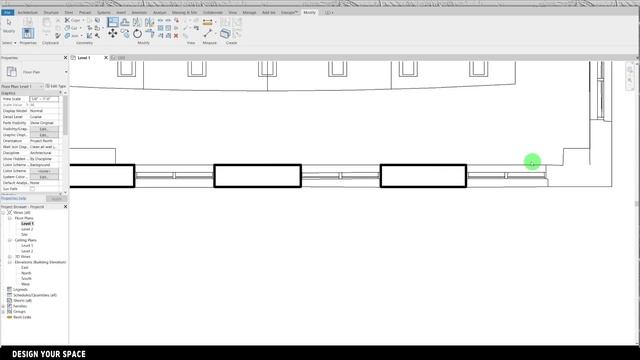Image resolution: width=640 pixels, height=360 pixels.
Task: Open Level 2 floor plan in browser
Action: 27,229
